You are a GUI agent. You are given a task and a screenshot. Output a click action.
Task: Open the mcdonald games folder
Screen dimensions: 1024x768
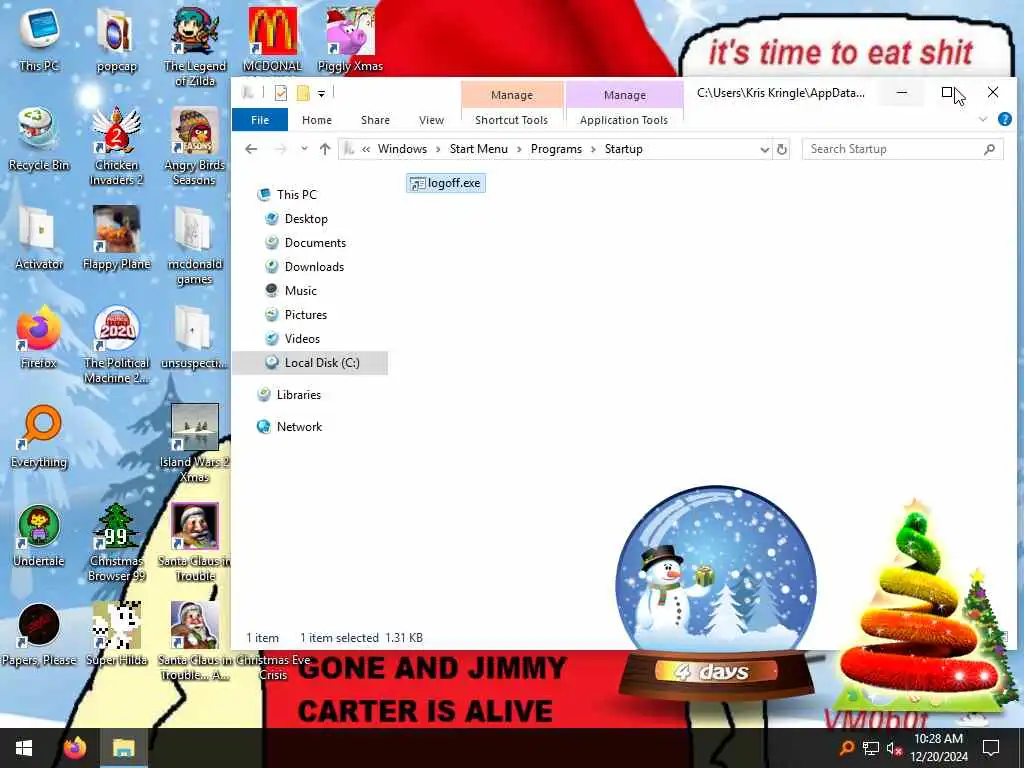(x=195, y=246)
